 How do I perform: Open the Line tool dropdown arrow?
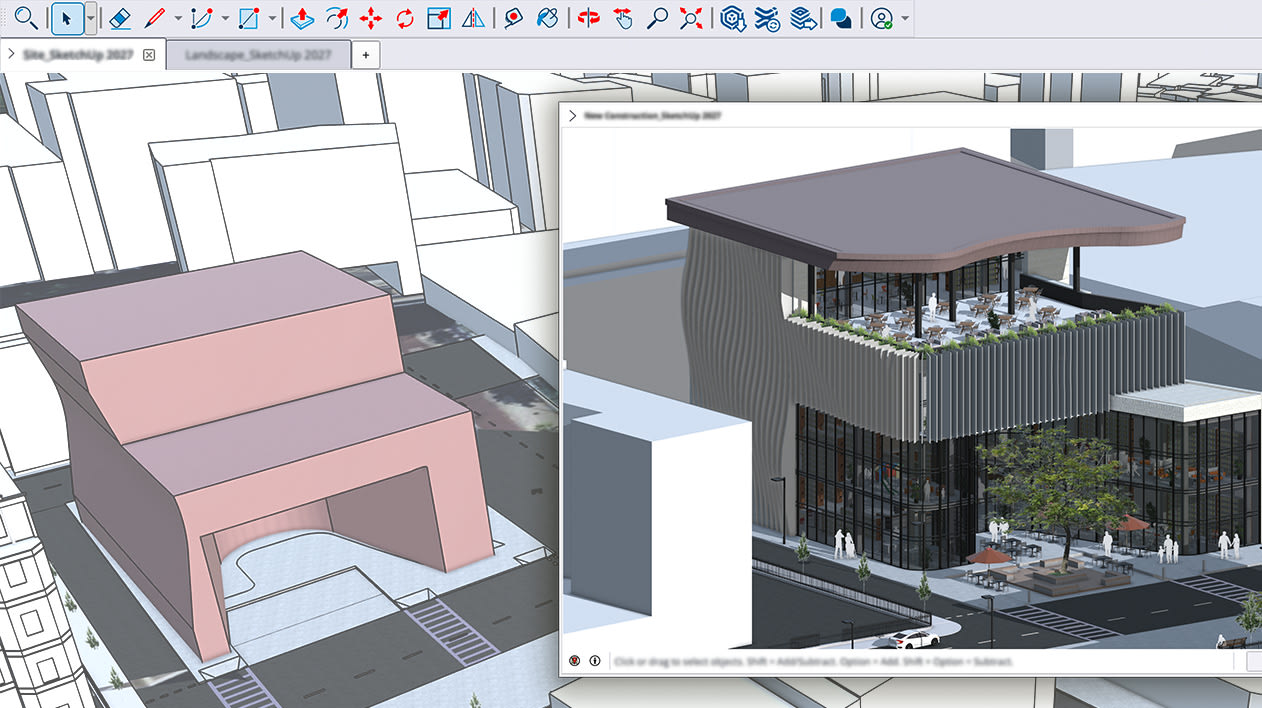[178, 18]
